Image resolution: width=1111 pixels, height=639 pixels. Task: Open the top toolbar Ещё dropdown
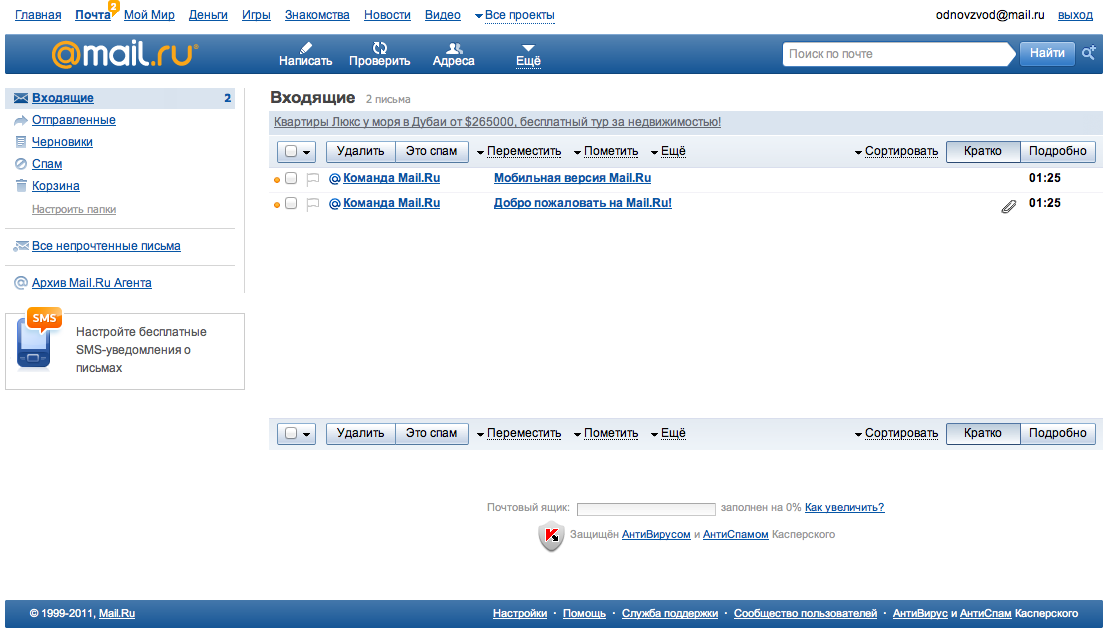coord(668,152)
